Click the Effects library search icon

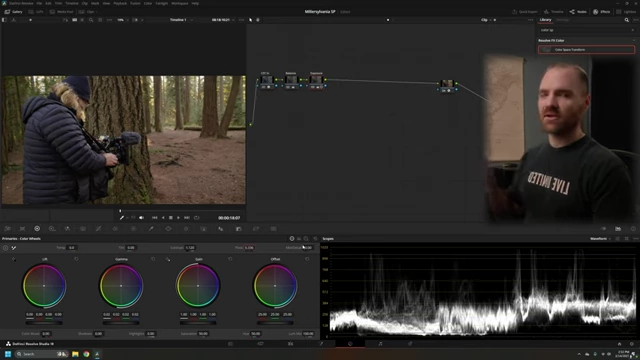627,20
